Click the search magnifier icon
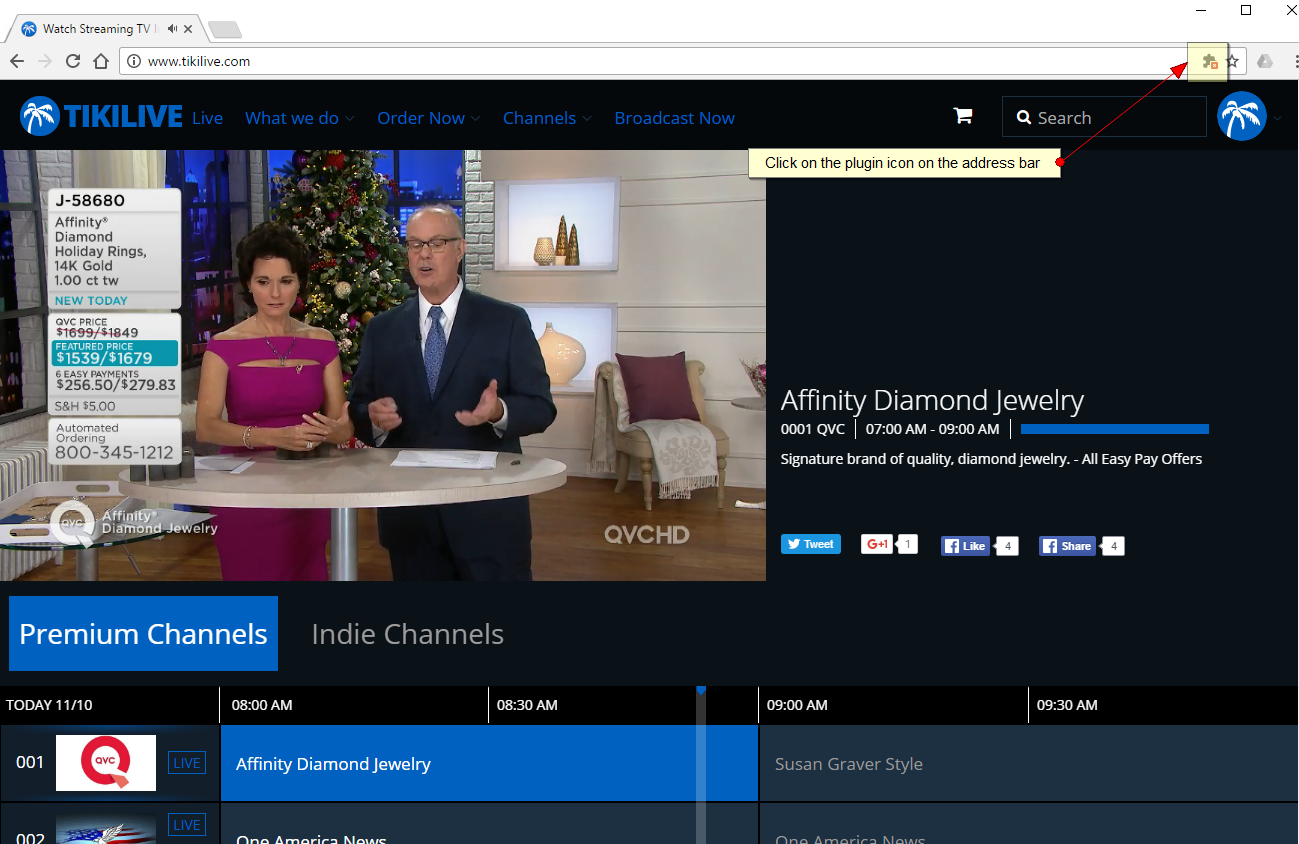This screenshot has height=844, width=1299. click(1024, 118)
